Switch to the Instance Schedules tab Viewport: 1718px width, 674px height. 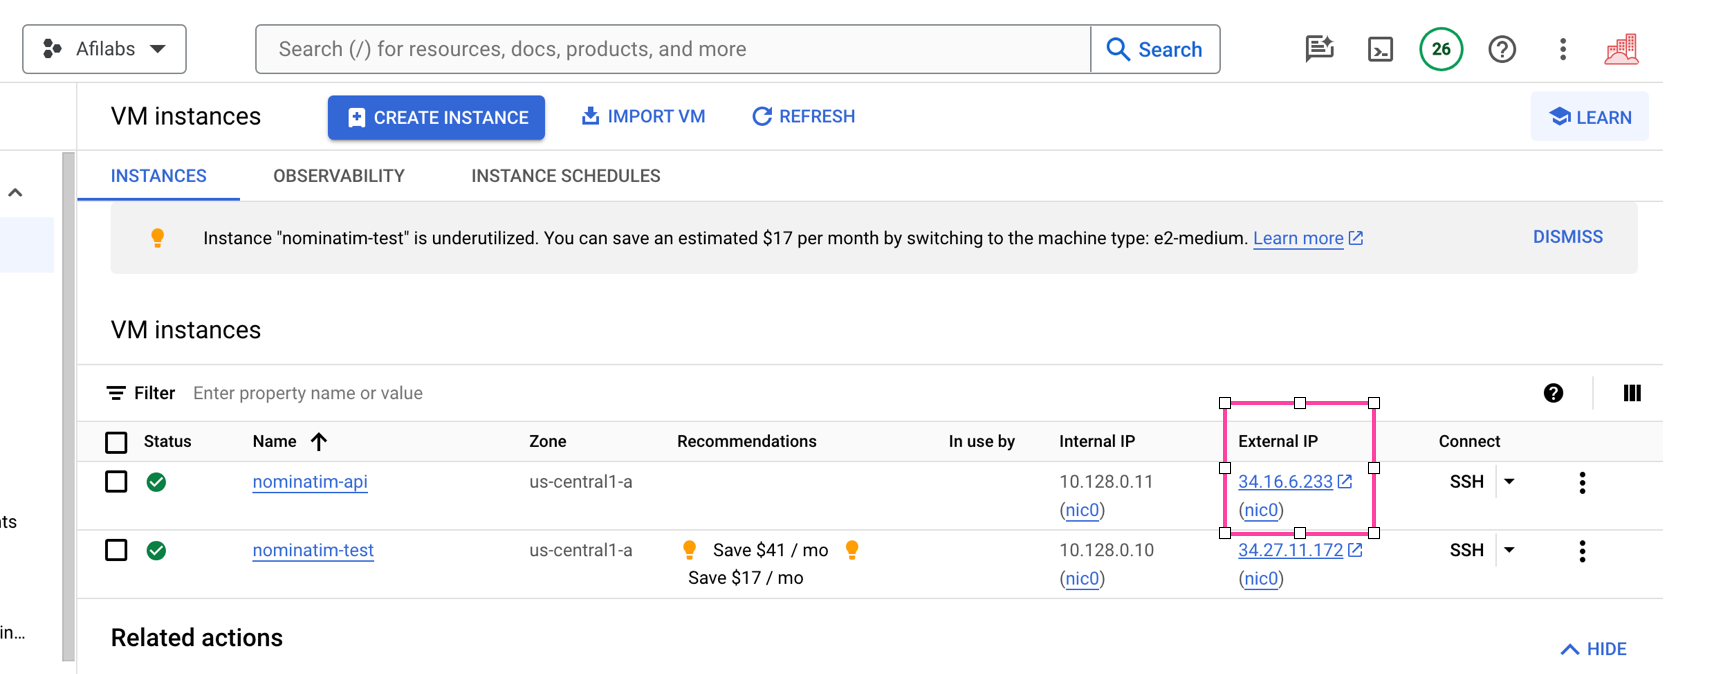point(565,176)
